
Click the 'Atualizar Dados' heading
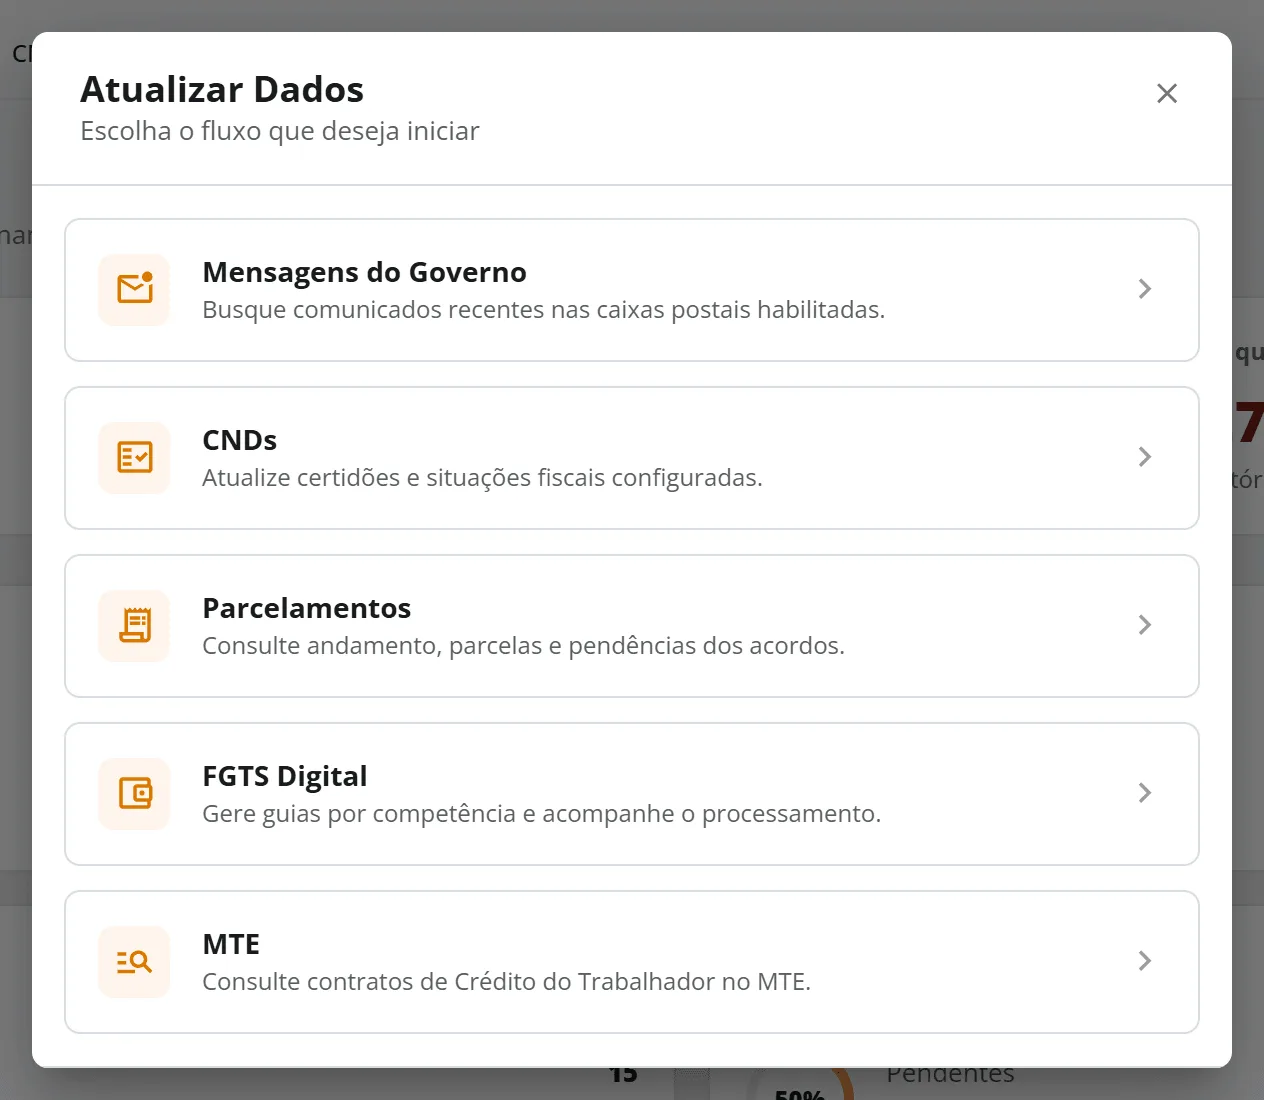click(222, 89)
